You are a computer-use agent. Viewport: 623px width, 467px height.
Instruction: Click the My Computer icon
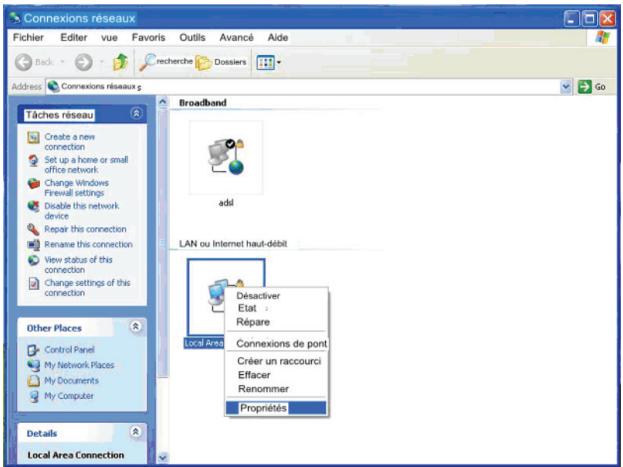(x=34, y=396)
